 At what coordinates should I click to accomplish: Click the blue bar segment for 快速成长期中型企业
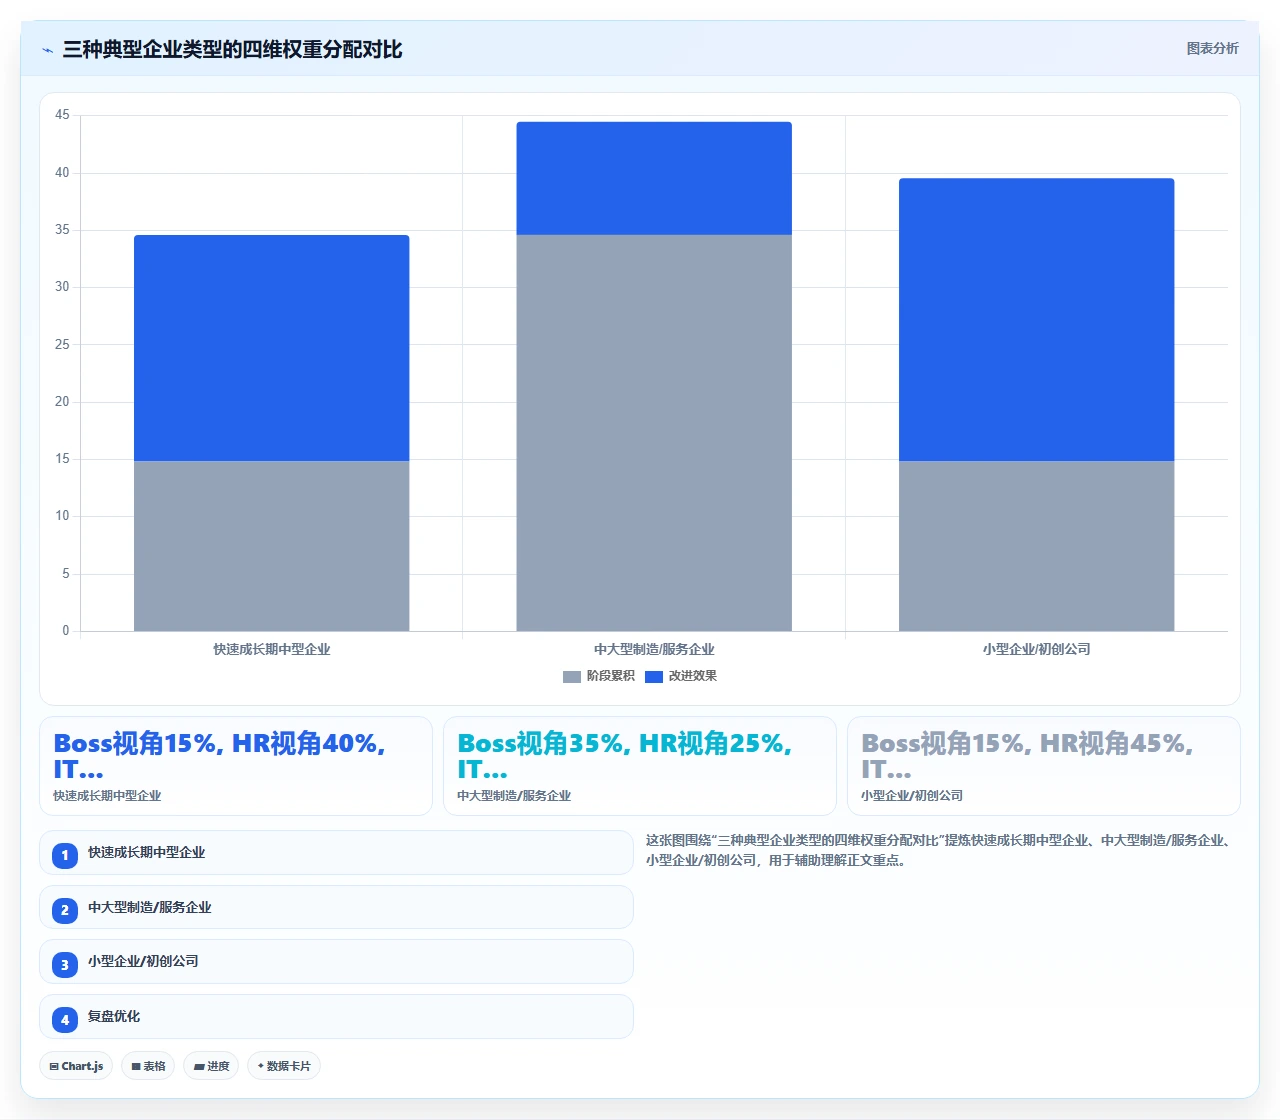point(271,348)
